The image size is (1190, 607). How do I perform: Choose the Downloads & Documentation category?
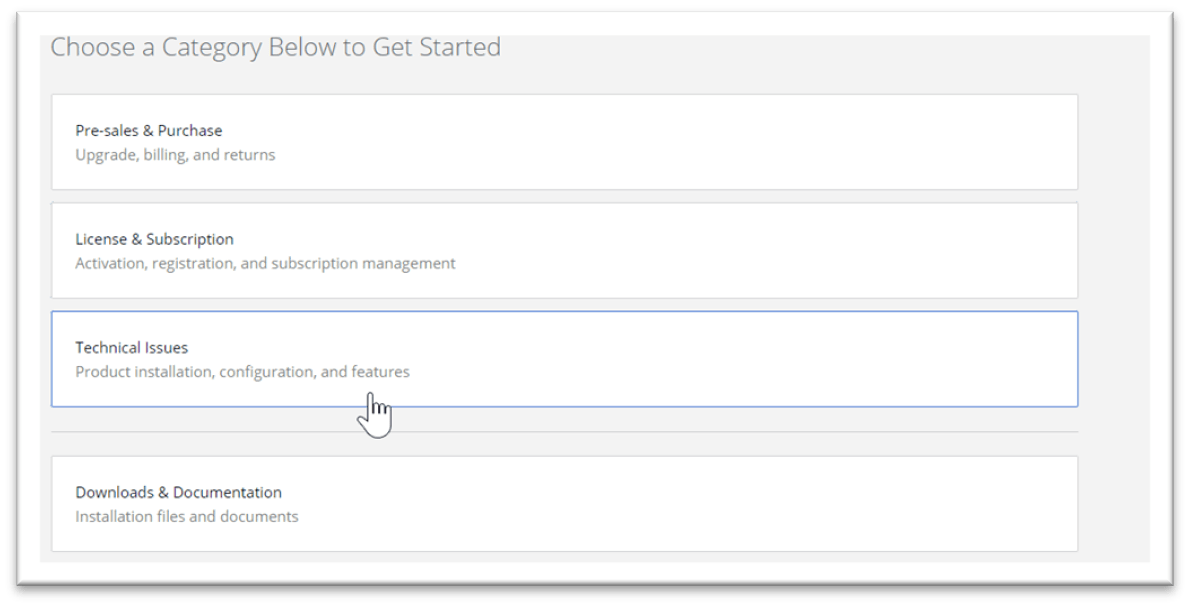(564, 503)
